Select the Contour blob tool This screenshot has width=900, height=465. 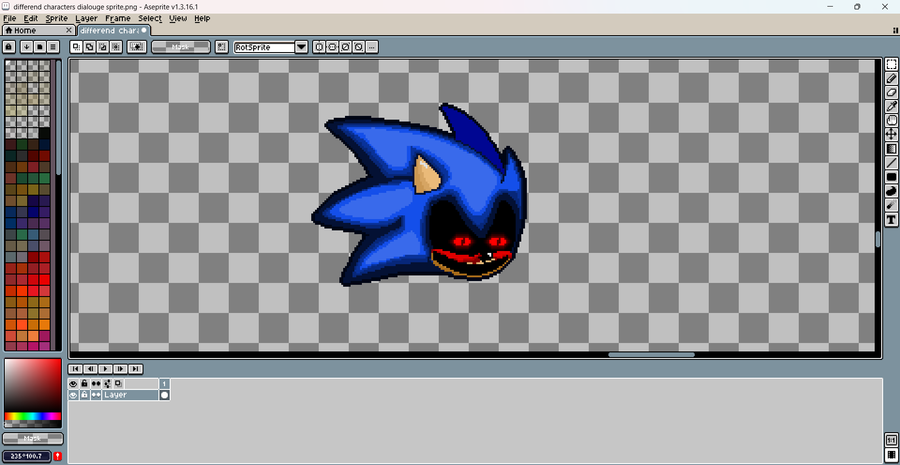pos(891,191)
